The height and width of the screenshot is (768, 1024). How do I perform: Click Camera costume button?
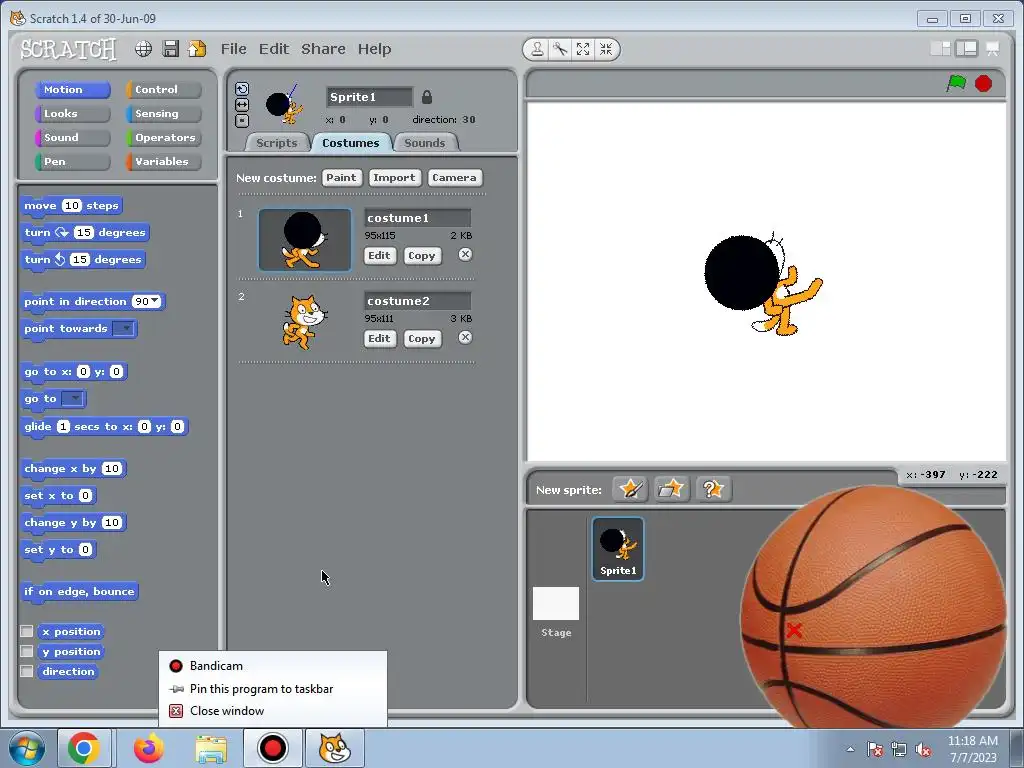coord(454,178)
